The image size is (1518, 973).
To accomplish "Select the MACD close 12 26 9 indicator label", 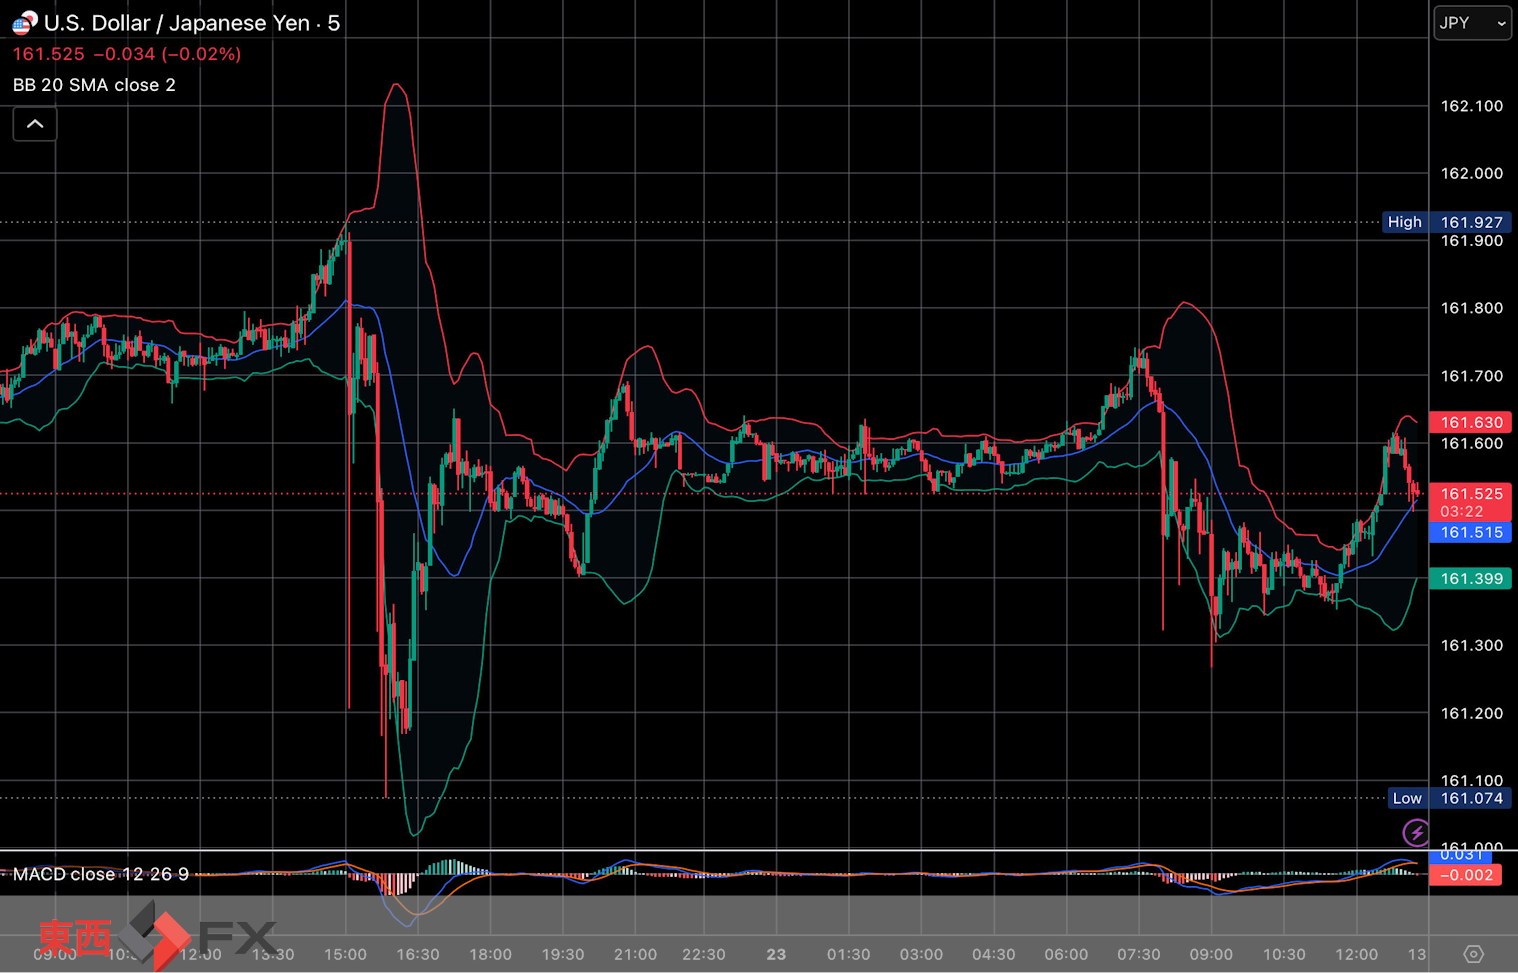I will coord(101,874).
